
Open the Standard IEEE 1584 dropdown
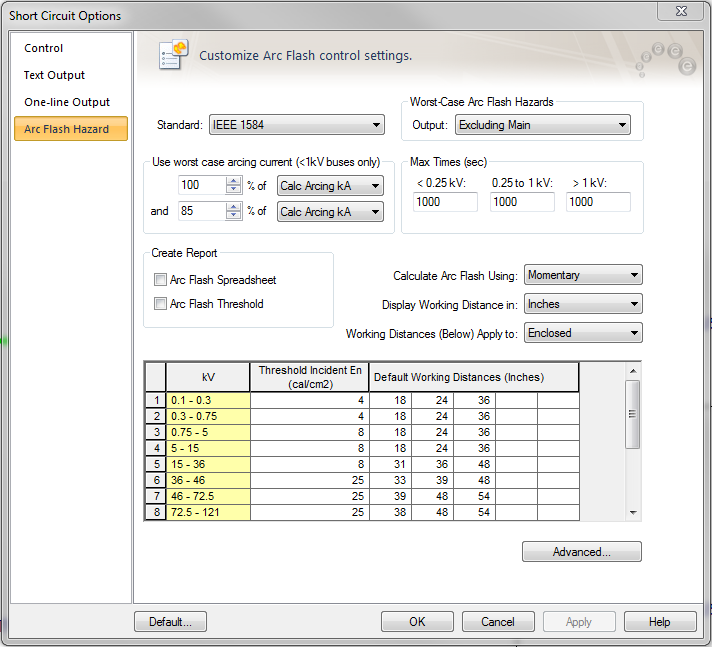point(297,125)
